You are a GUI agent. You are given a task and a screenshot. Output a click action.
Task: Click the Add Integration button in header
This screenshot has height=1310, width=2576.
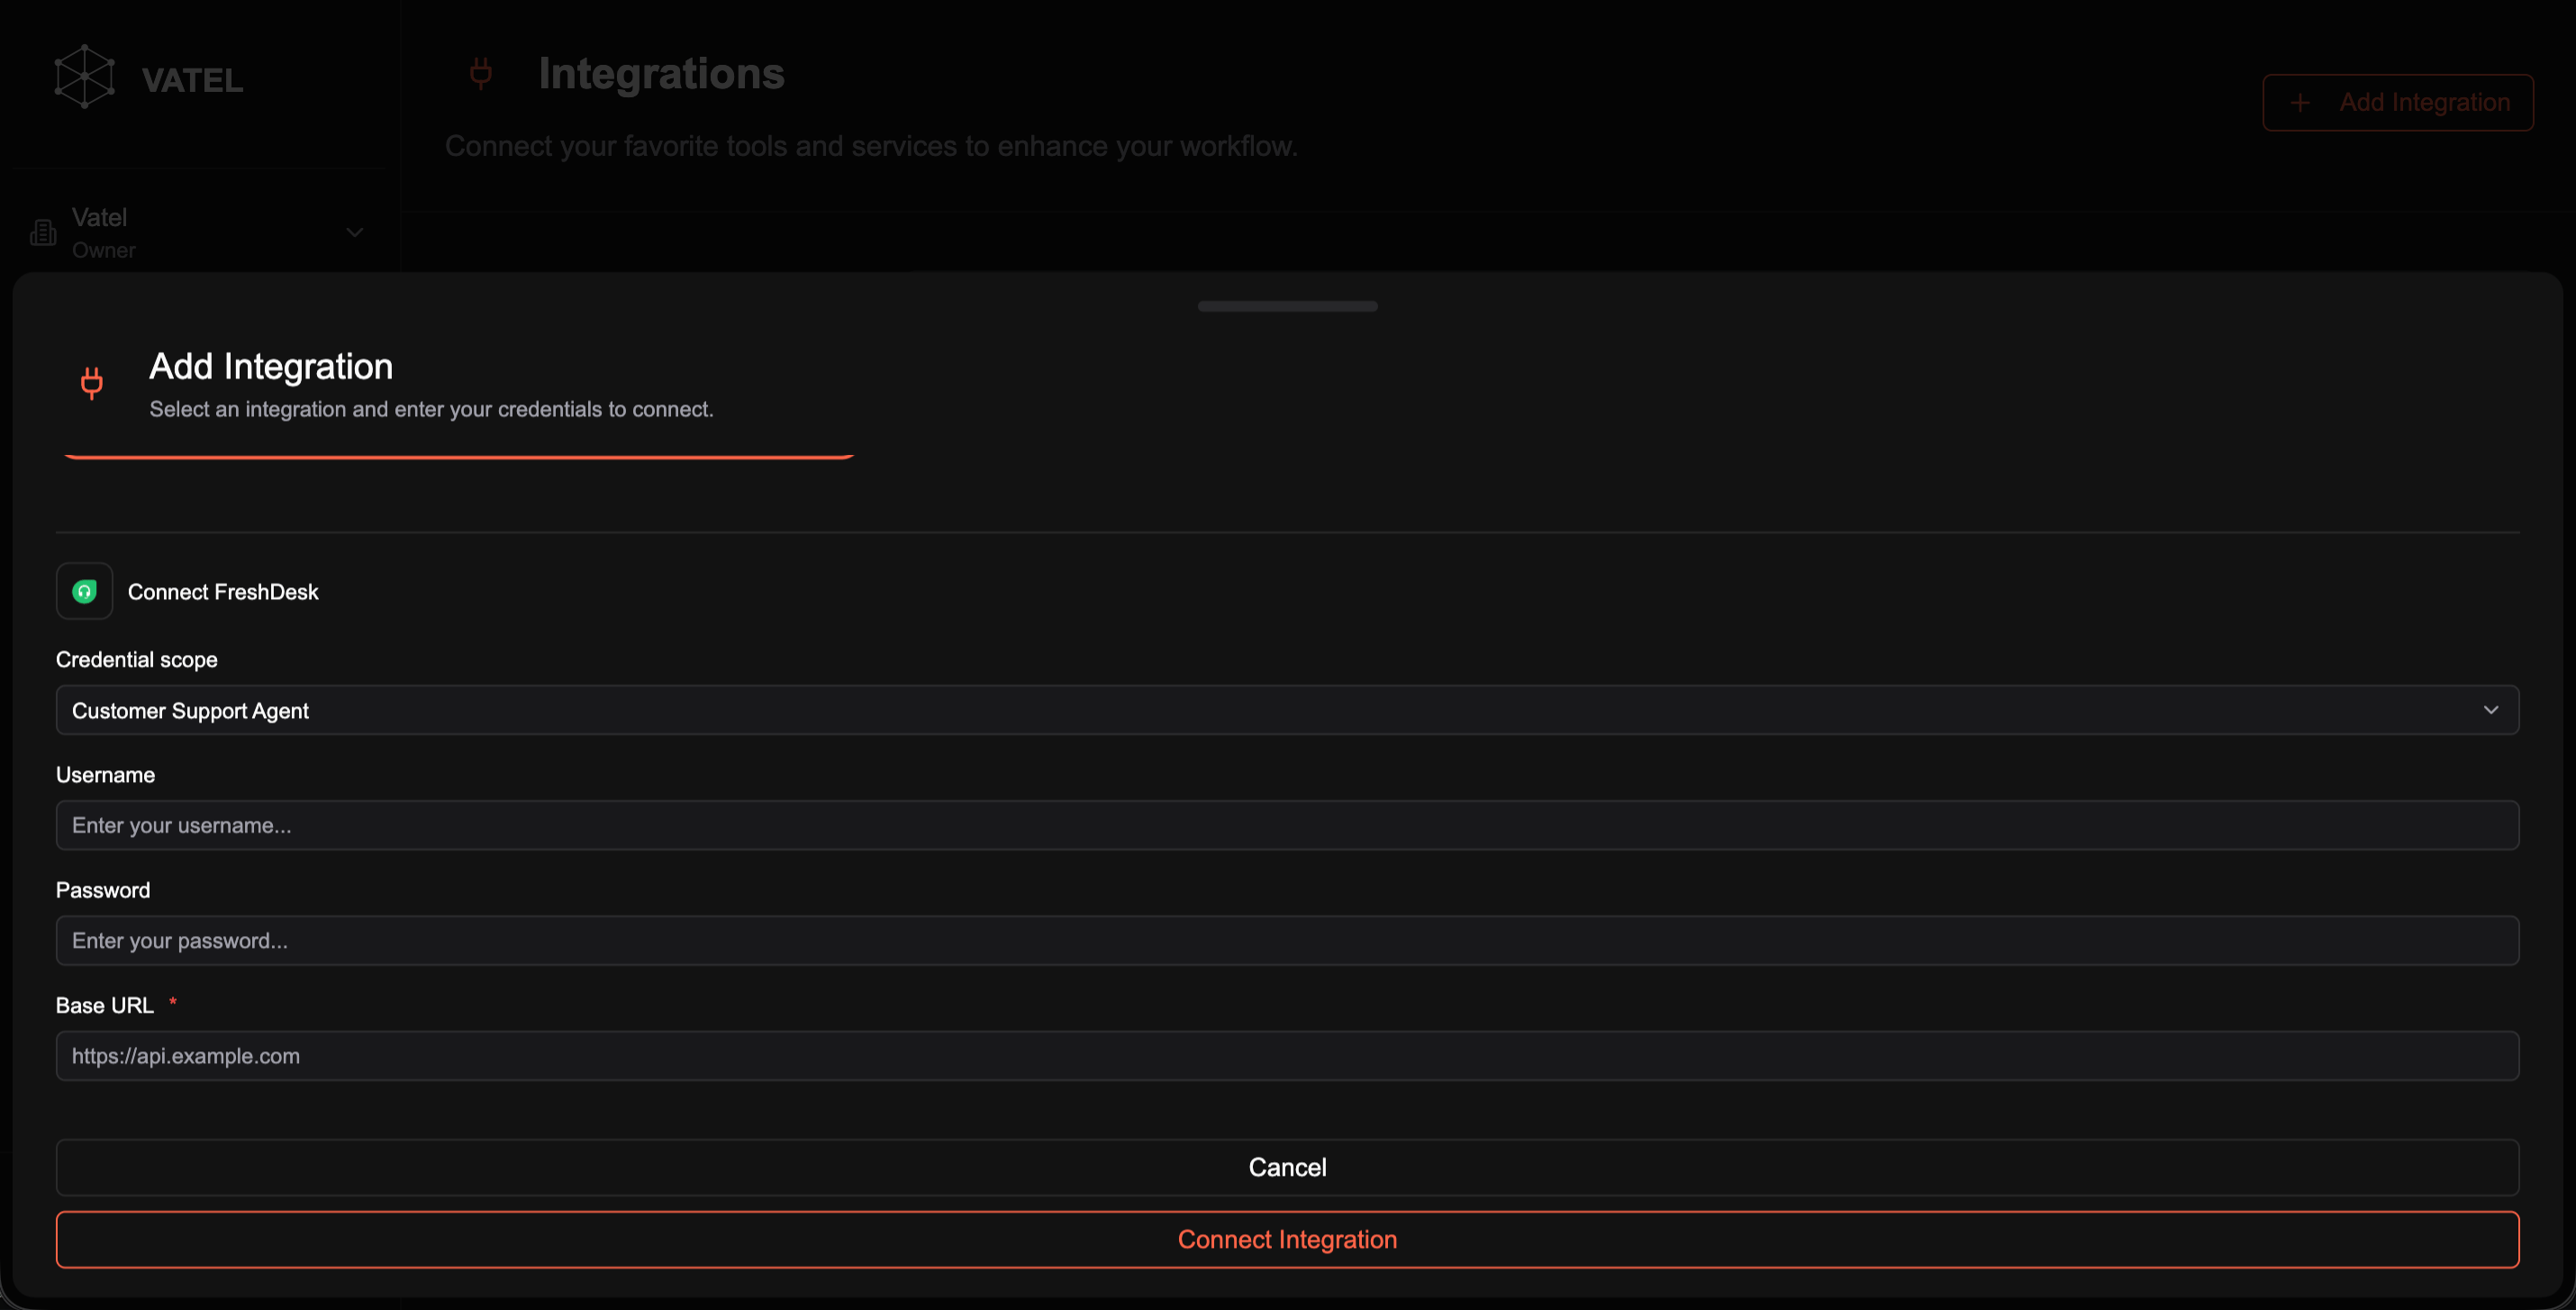click(x=2398, y=103)
